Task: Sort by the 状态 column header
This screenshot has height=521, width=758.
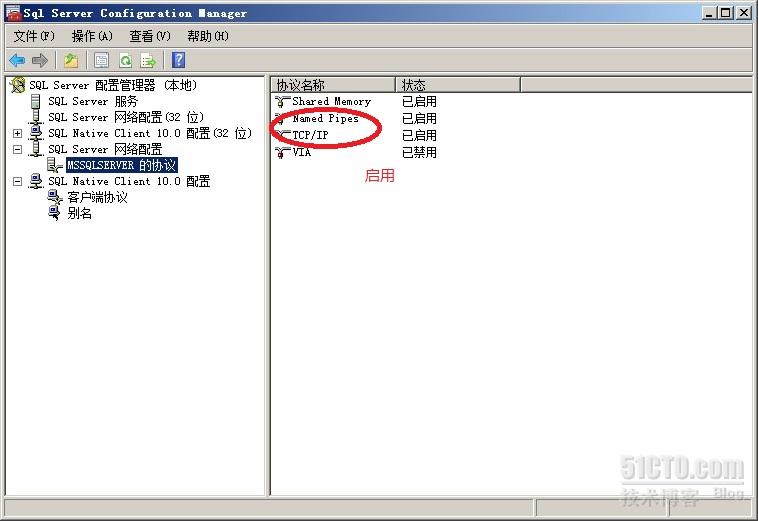Action: tap(458, 85)
